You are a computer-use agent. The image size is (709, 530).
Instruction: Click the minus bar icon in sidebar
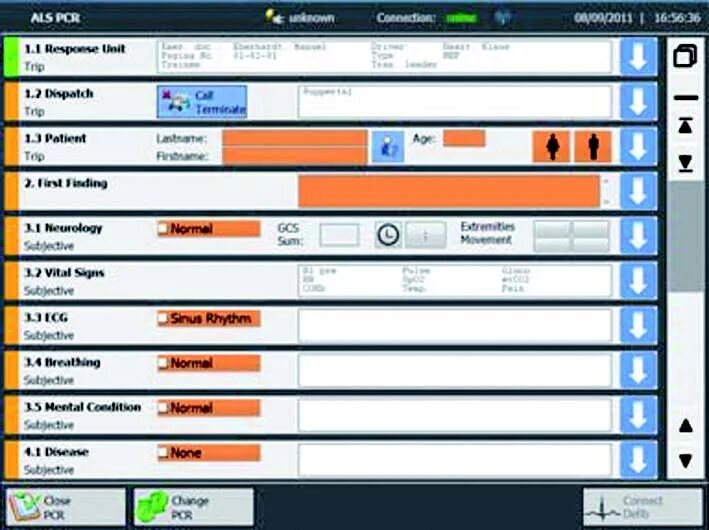685,97
